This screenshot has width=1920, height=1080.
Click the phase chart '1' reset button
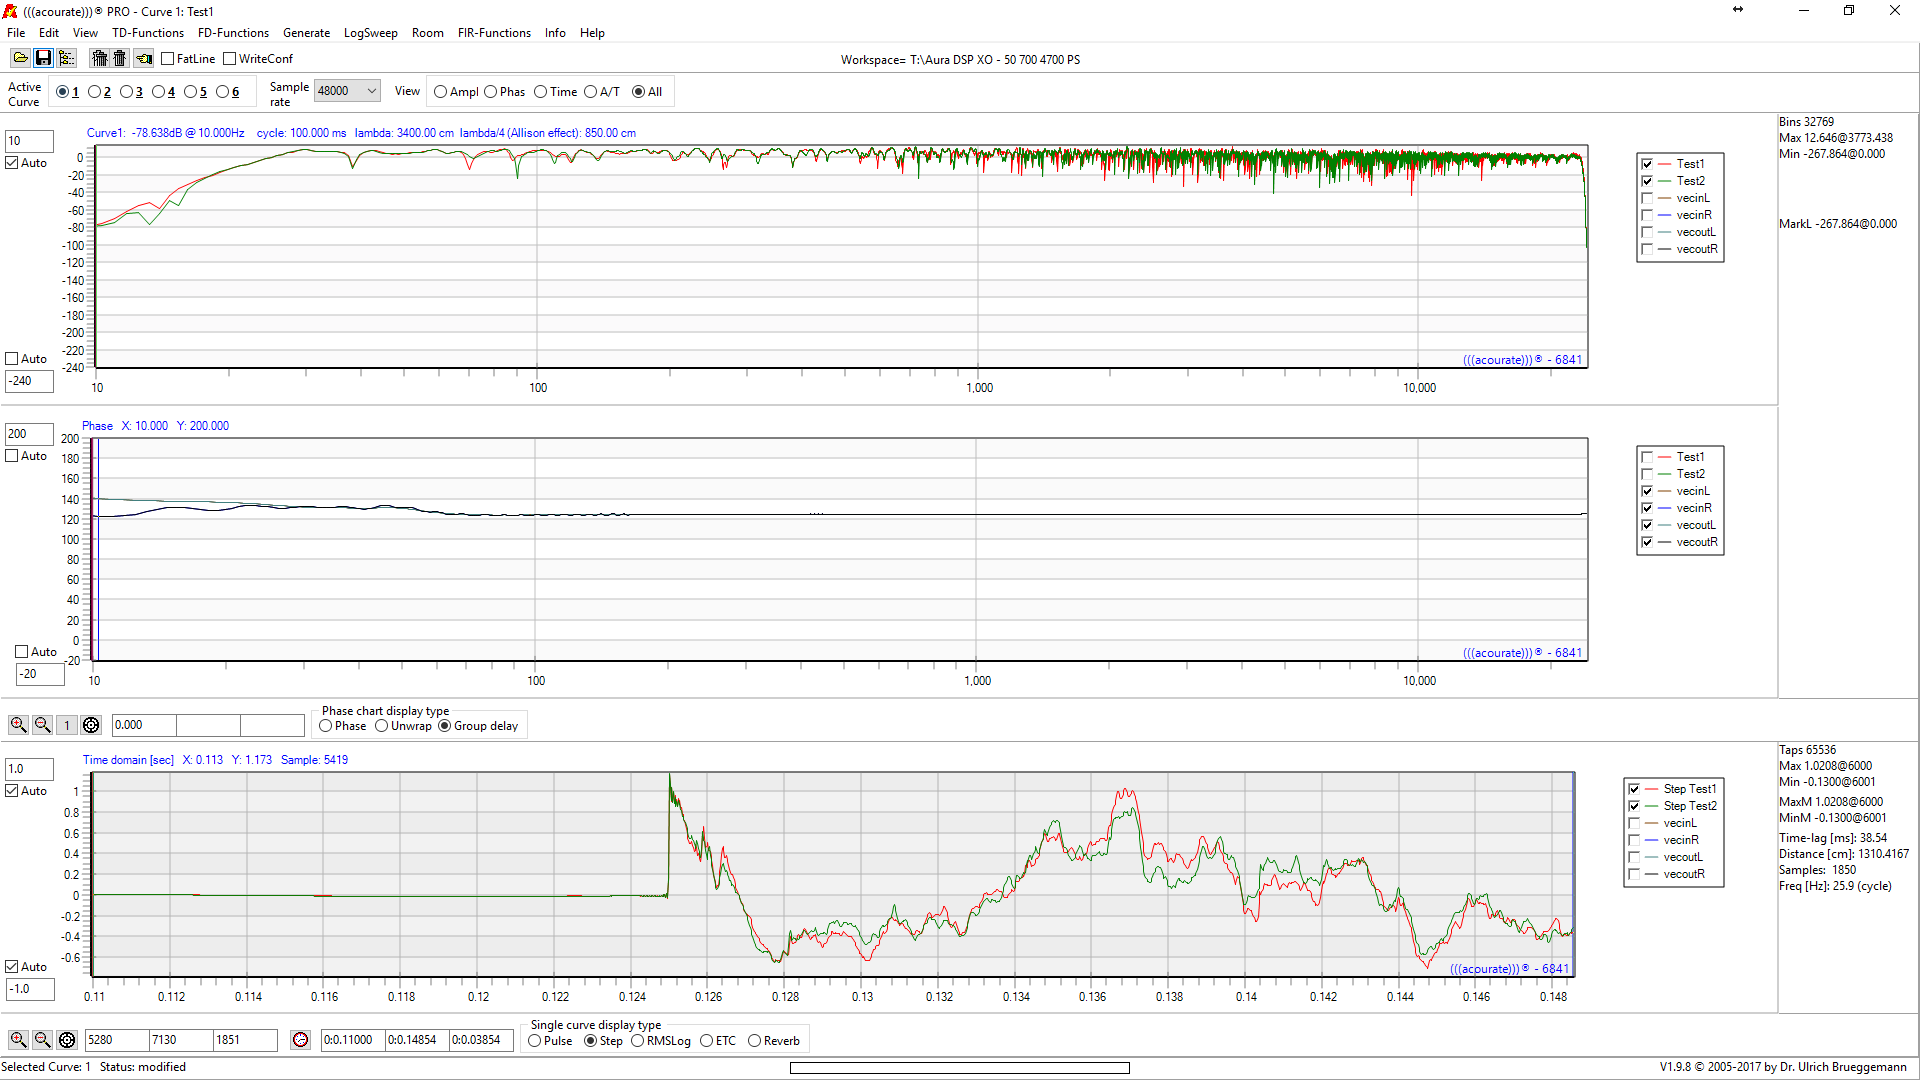point(67,725)
